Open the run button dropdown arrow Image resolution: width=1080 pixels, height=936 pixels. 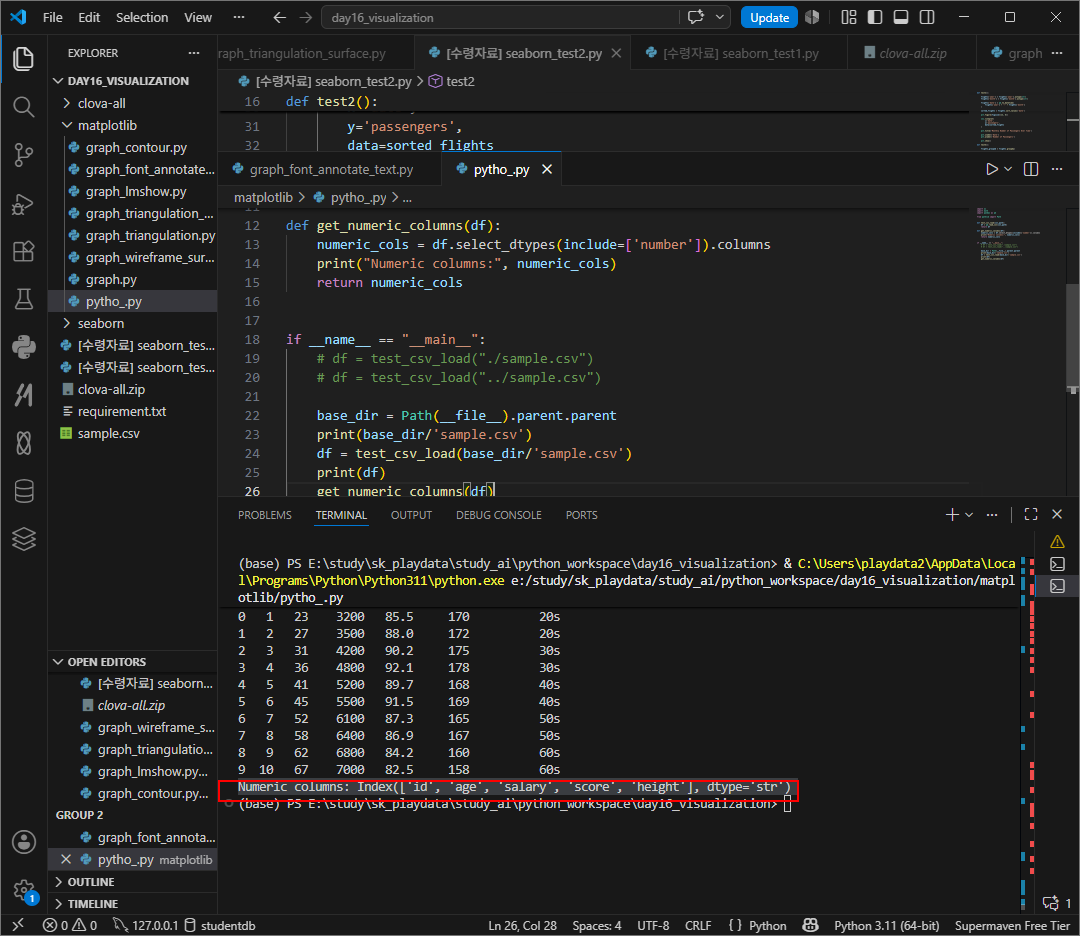click(1008, 169)
